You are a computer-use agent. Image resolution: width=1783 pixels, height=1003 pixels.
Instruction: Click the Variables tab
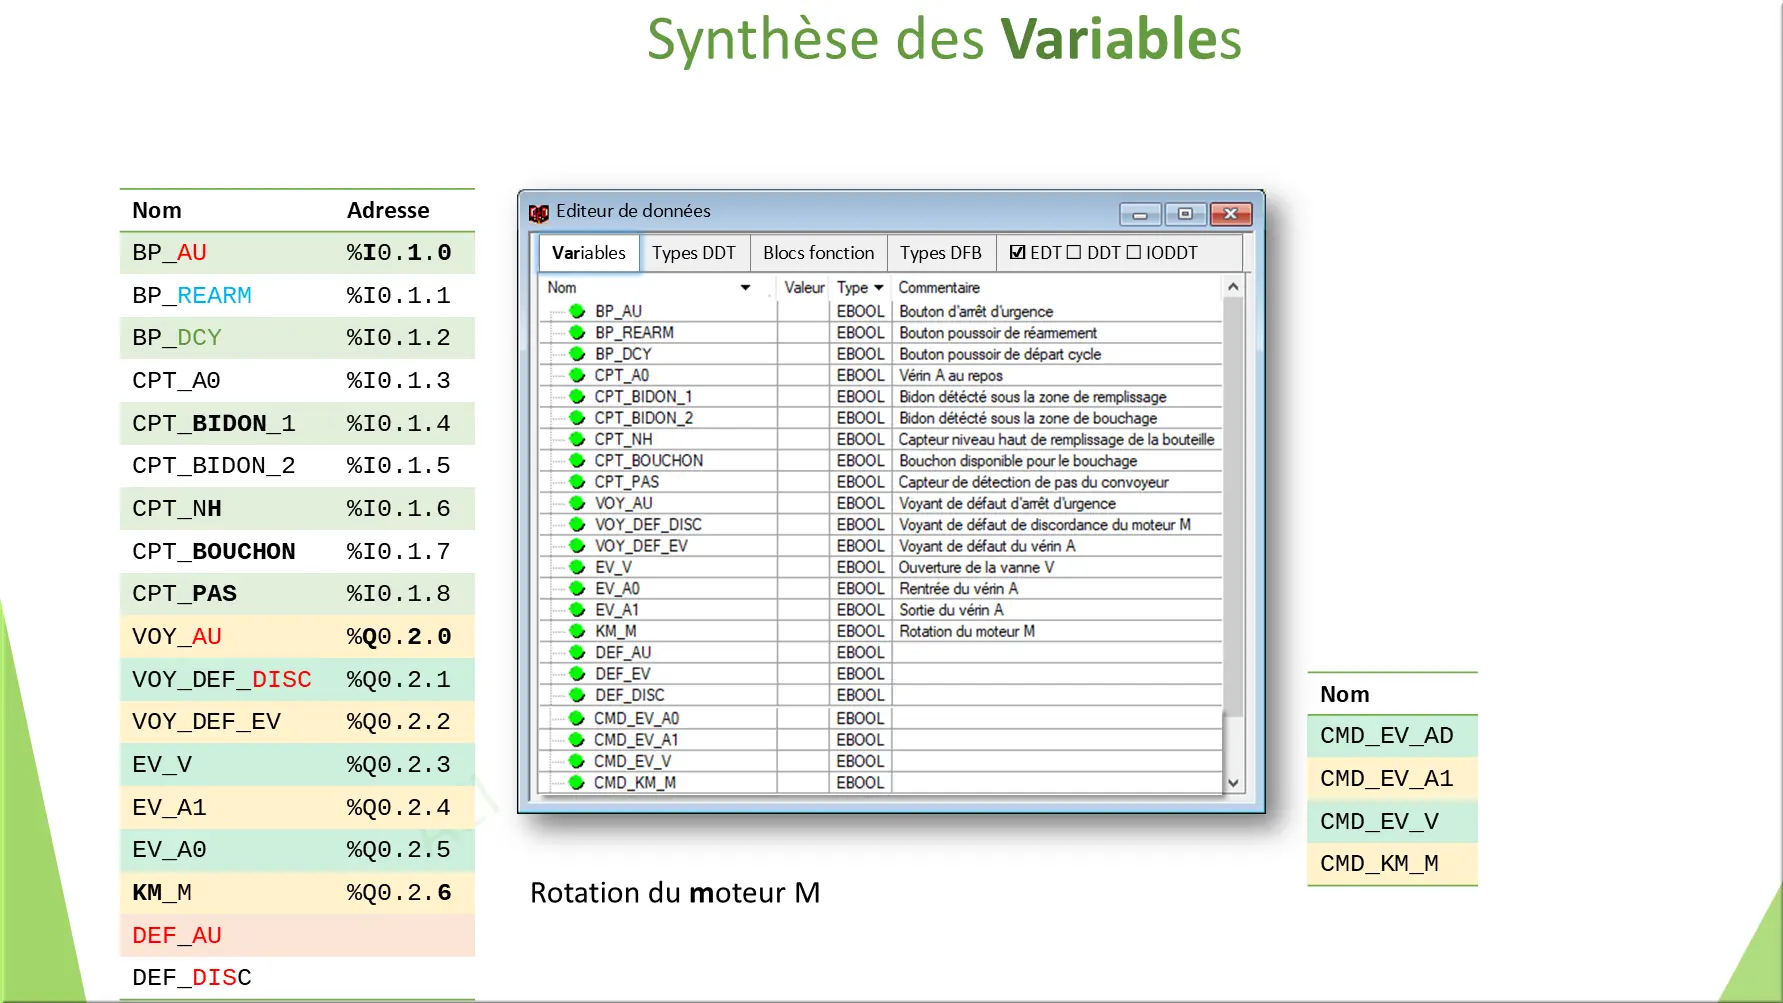pos(588,252)
